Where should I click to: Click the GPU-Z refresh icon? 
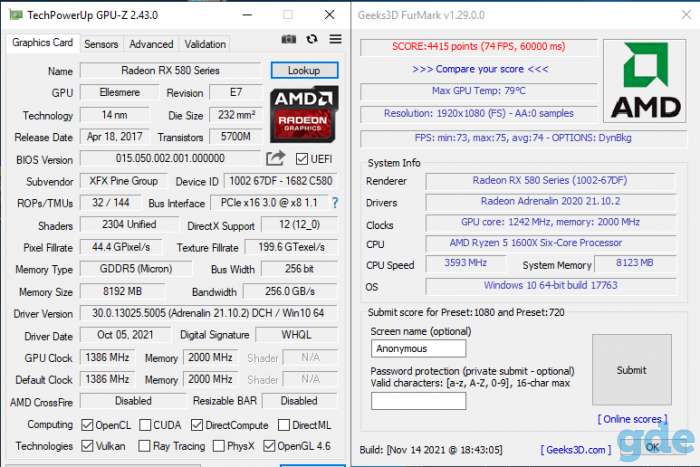coord(312,39)
